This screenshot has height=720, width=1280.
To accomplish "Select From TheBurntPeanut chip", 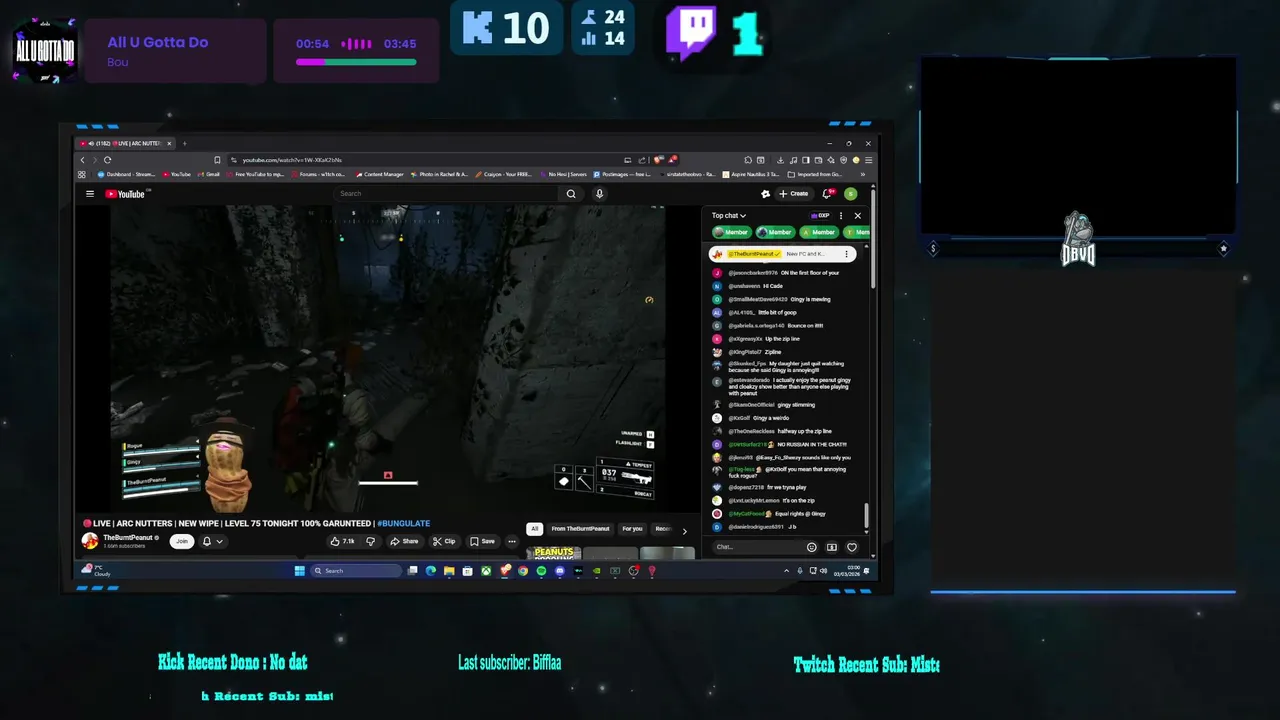I will tap(580, 529).
